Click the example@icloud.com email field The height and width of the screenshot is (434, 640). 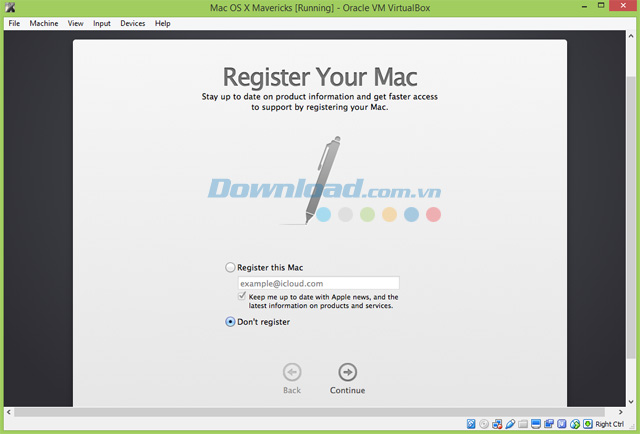(x=318, y=283)
